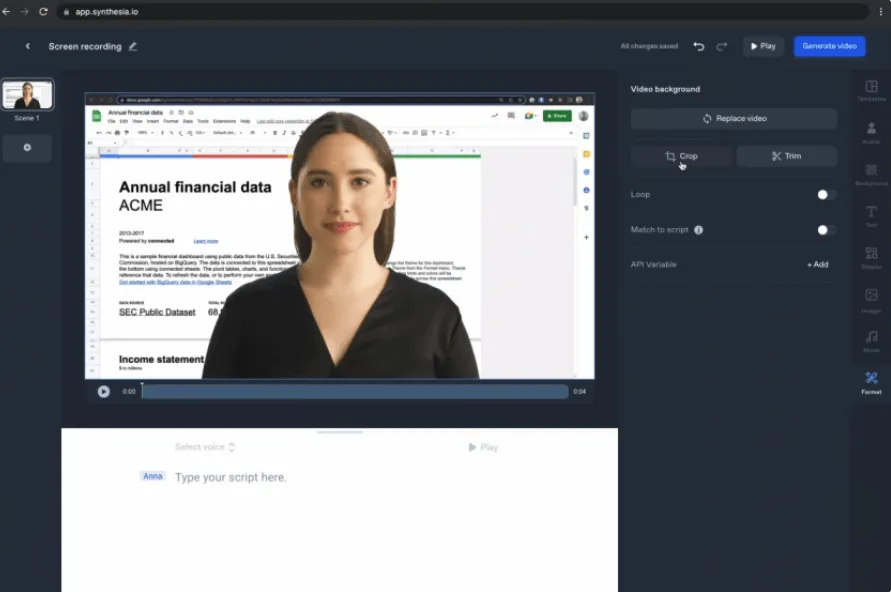Click the Generate video button
This screenshot has height=592, width=891.
(x=829, y=46)
